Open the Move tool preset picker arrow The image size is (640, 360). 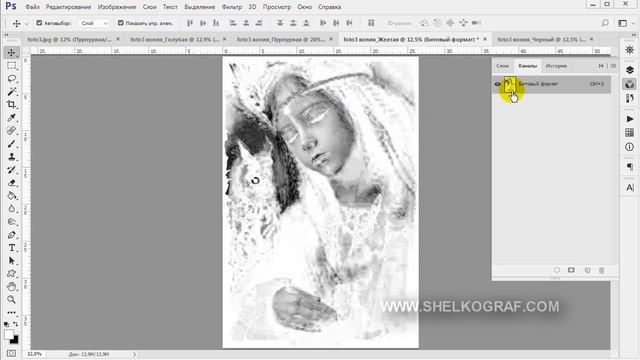(27, 24)
